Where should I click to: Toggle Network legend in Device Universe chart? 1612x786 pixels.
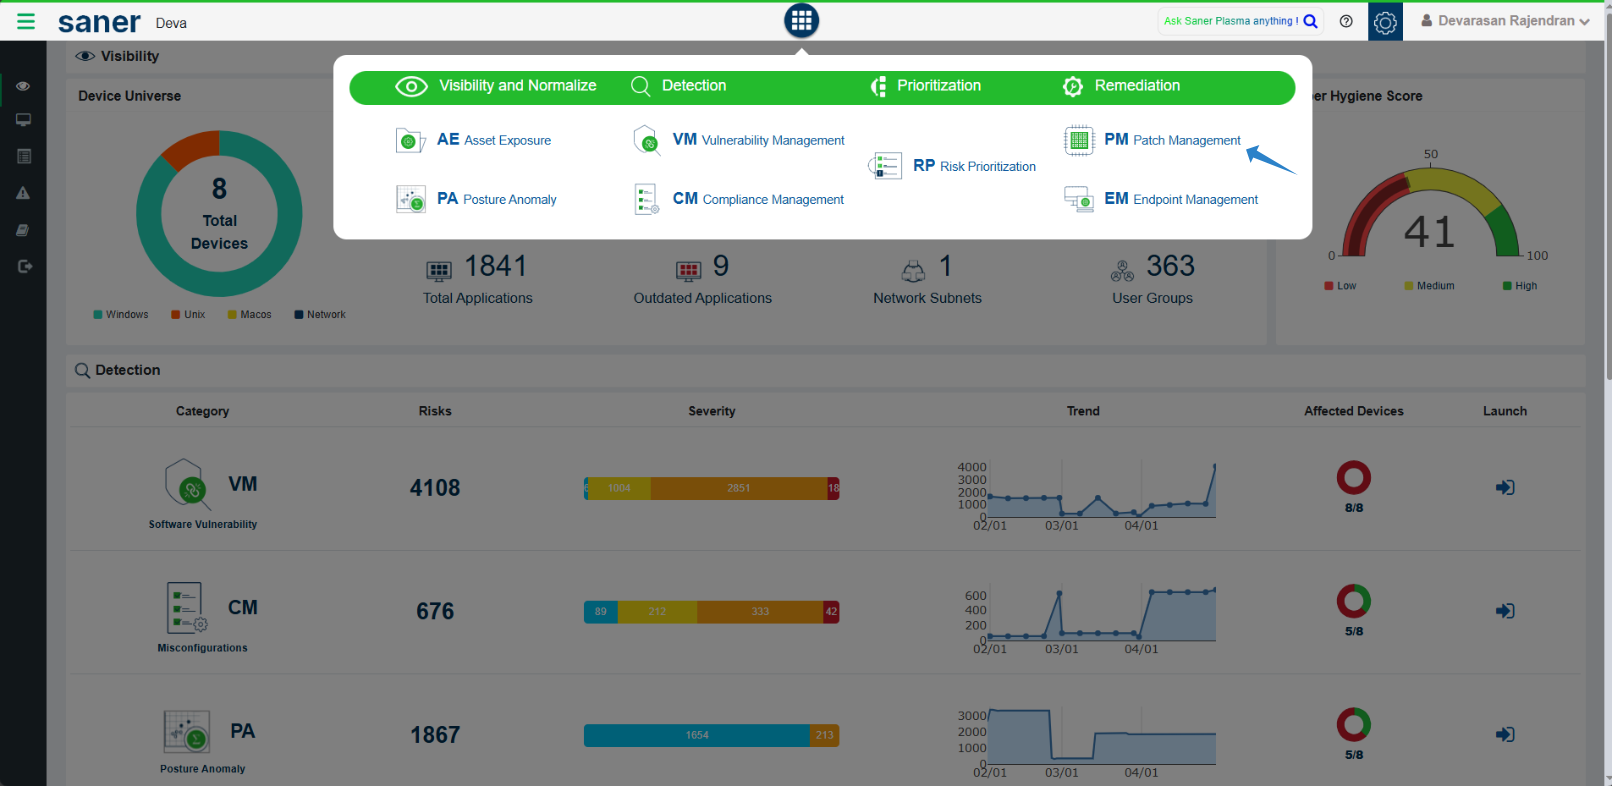coord(320,315)
